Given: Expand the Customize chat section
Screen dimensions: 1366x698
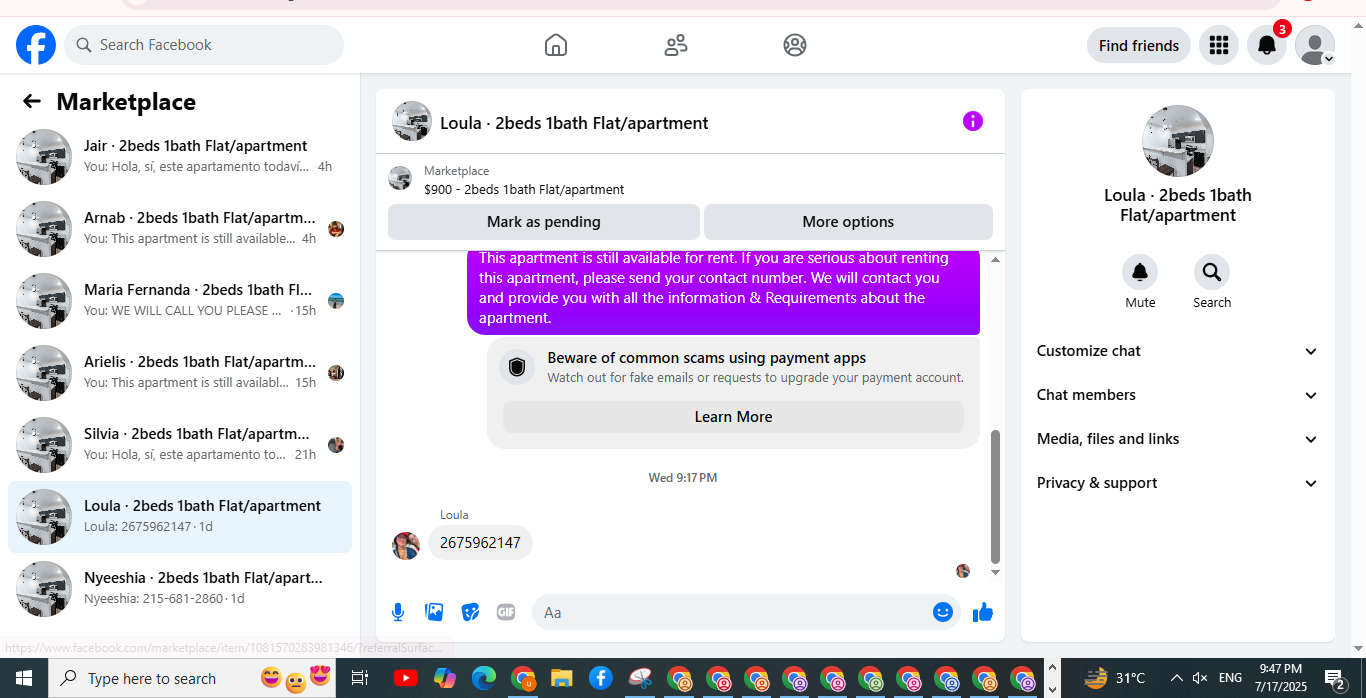Looking at the screenshot, I should (x=1178, y=351).
